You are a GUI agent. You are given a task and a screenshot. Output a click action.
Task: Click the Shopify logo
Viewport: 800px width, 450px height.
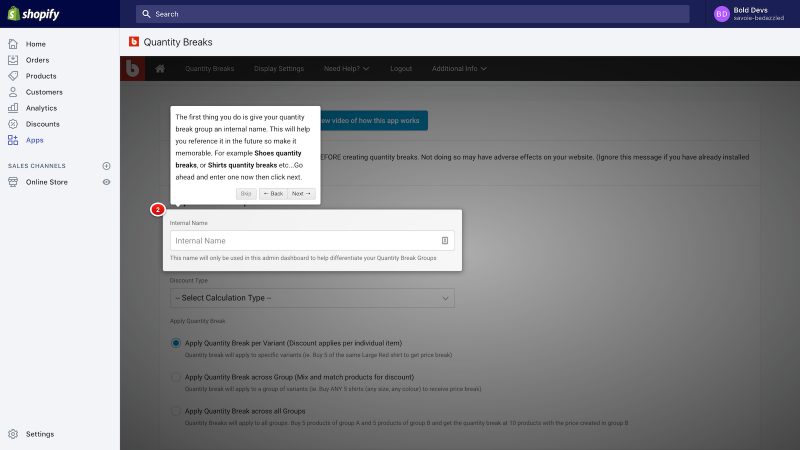pyautogui.click(x=34, y=14)
